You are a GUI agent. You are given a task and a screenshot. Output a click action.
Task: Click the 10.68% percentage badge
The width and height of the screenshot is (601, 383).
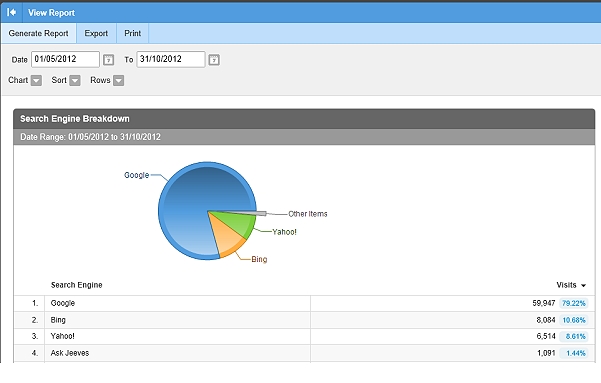573,320
